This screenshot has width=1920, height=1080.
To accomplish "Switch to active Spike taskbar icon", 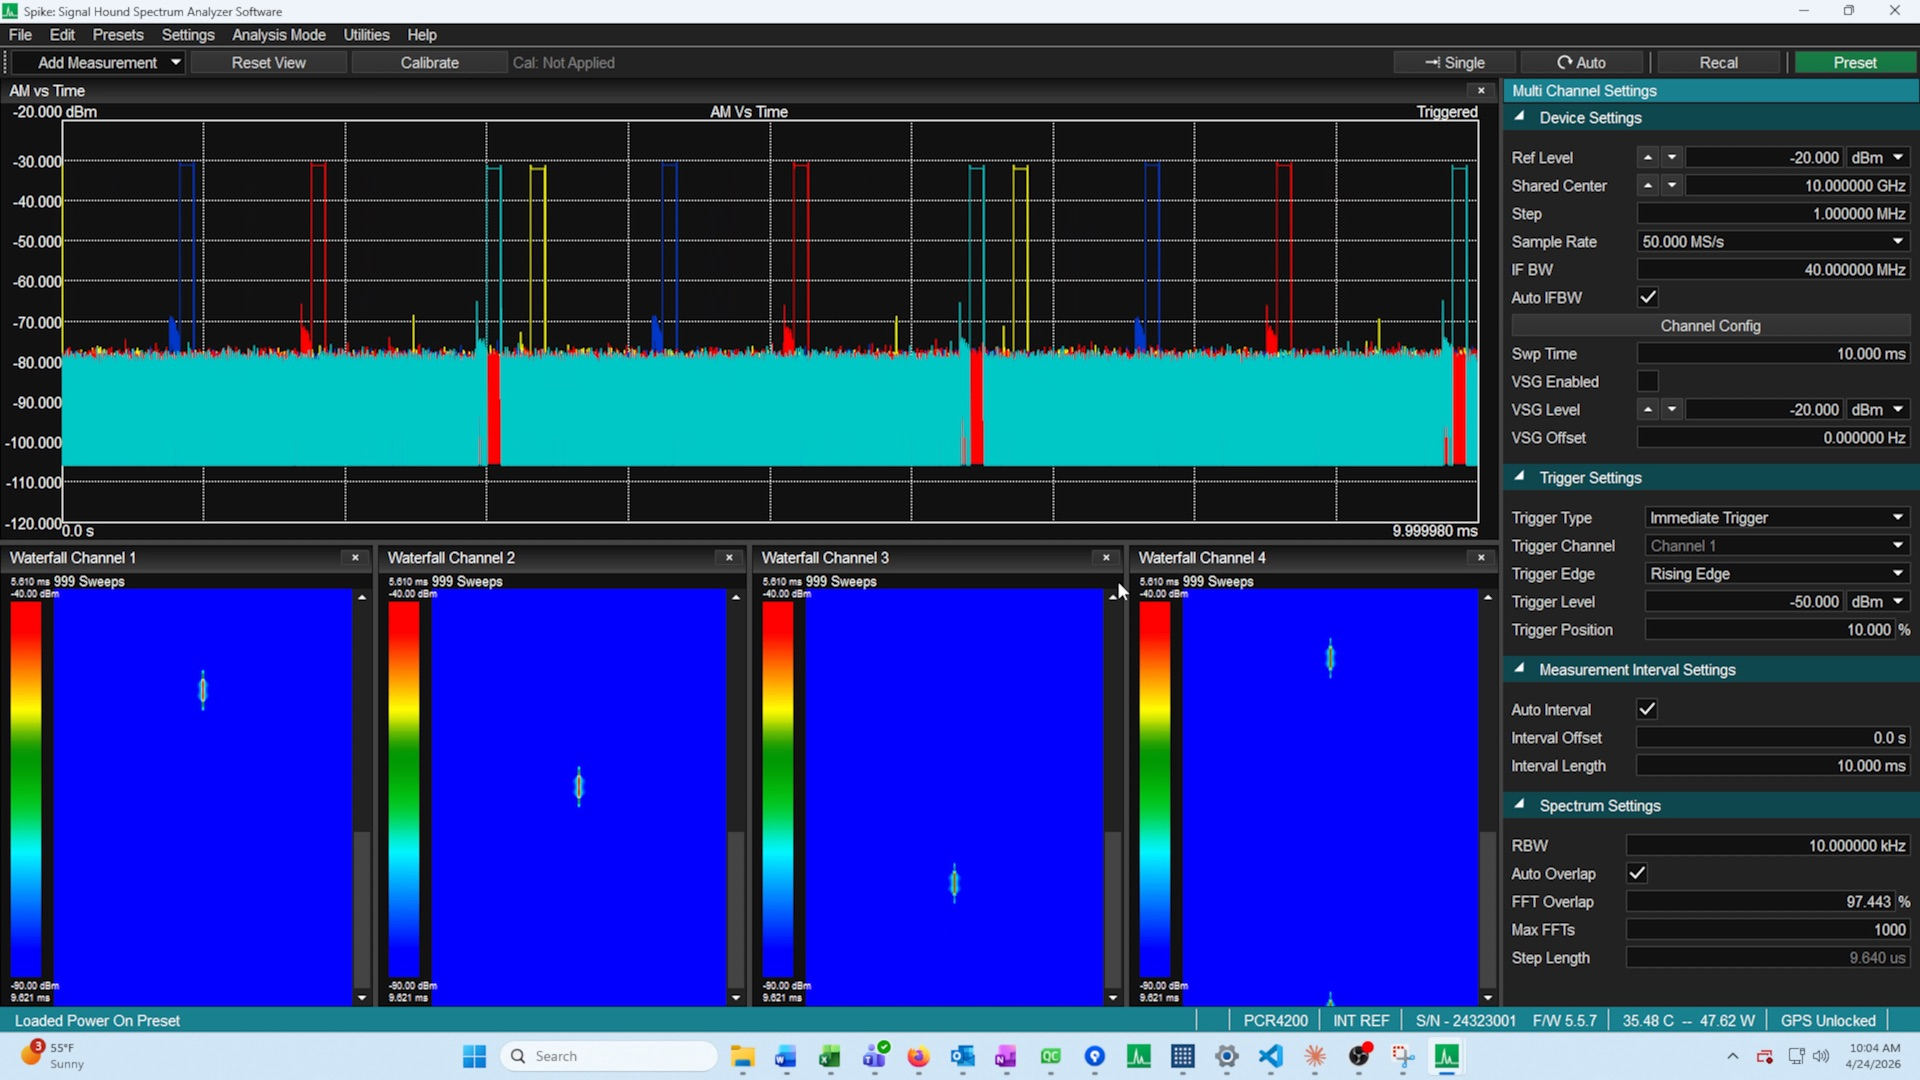I will [1447, 1056].
